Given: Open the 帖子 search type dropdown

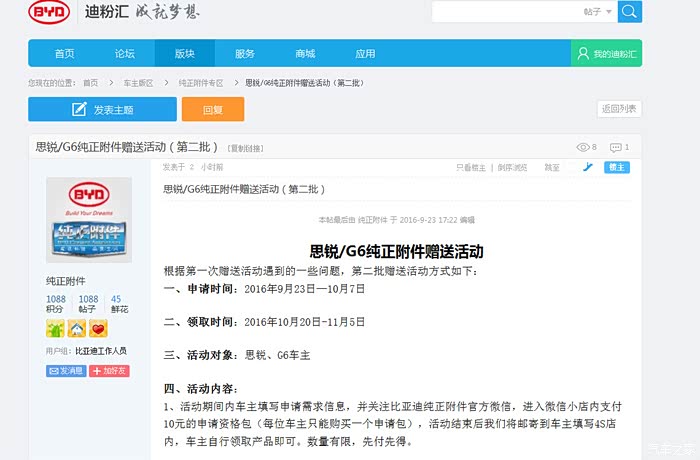Looking at the screenshot, I should pos(597,12).
